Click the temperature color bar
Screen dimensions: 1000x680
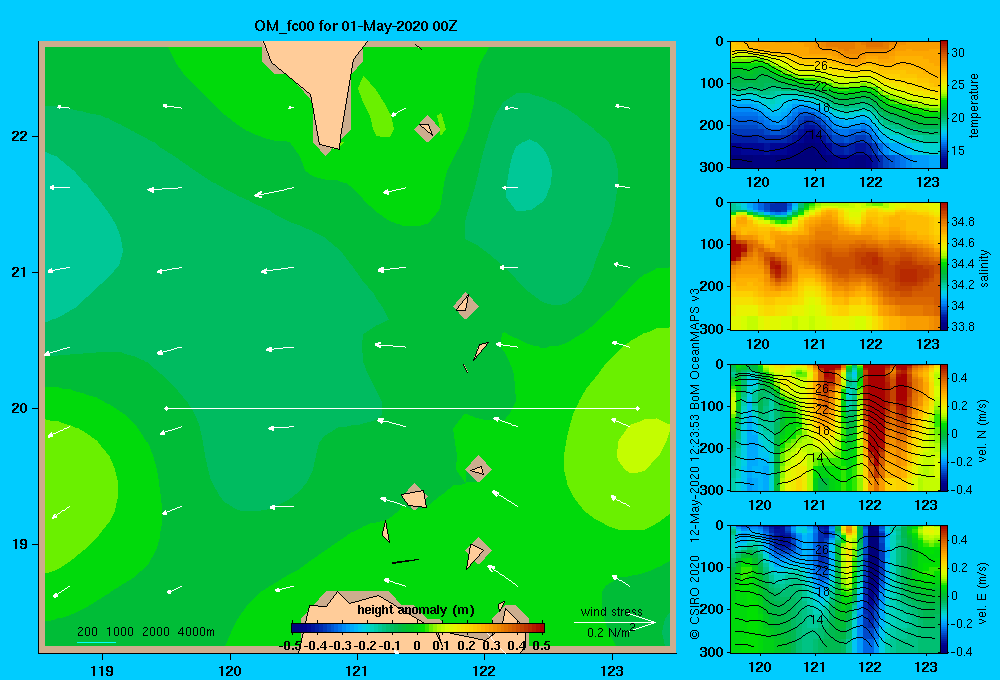(x=944, y=105)
